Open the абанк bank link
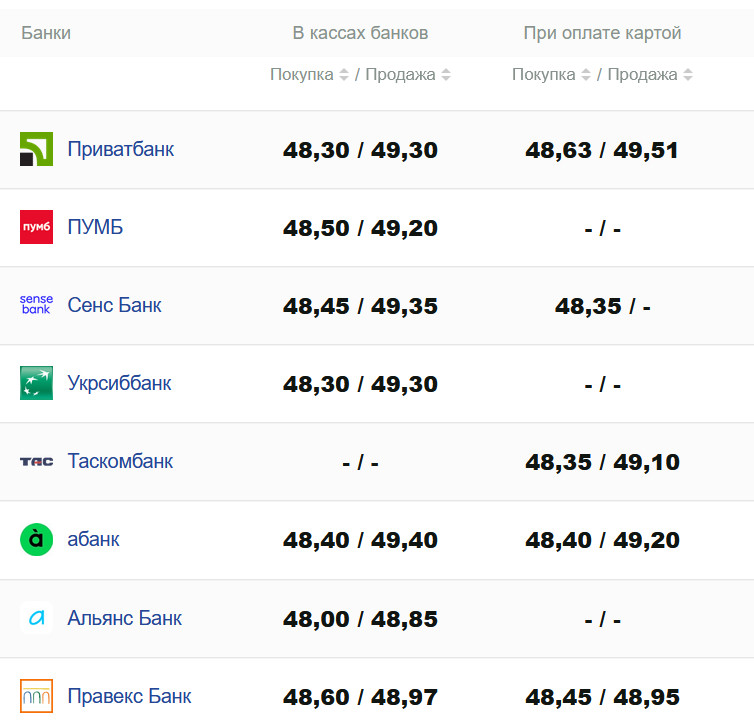754x728 pixels. pyautogui.click(x=93, y=539)
